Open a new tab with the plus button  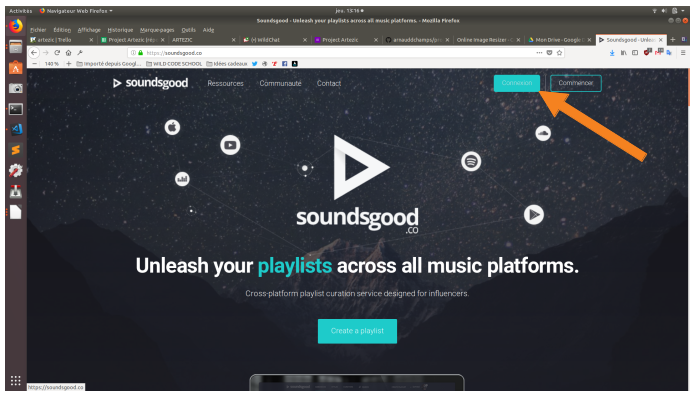coord(673,40)
